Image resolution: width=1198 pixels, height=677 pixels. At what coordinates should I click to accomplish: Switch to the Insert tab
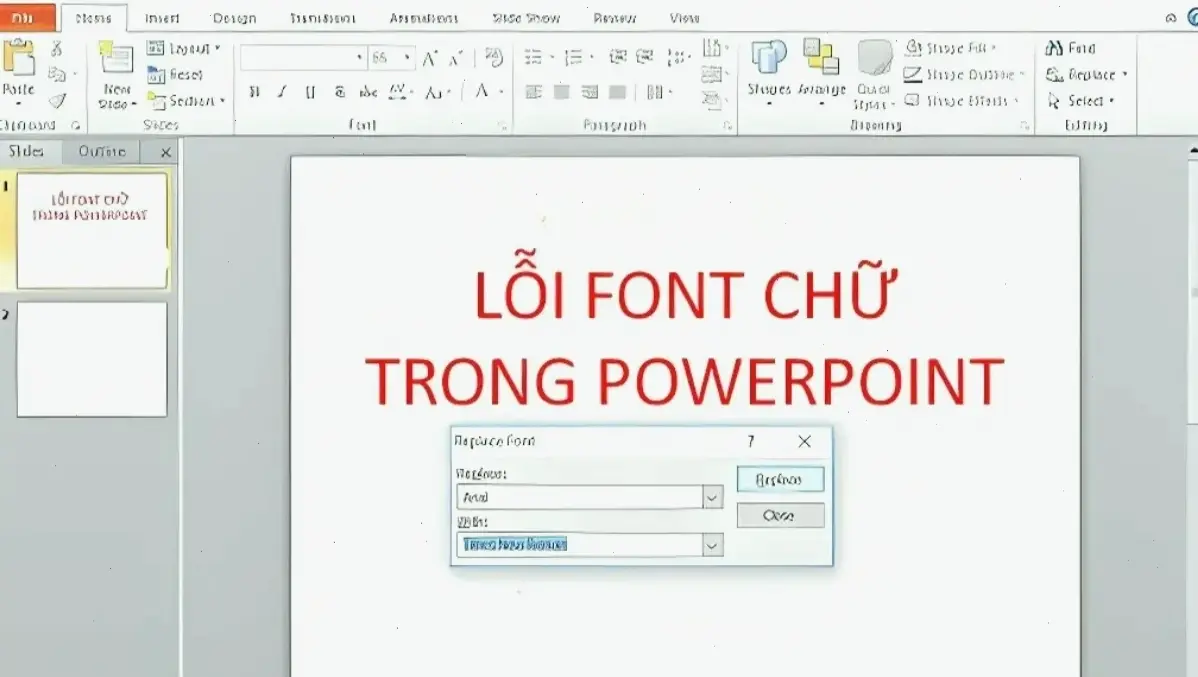162,18
